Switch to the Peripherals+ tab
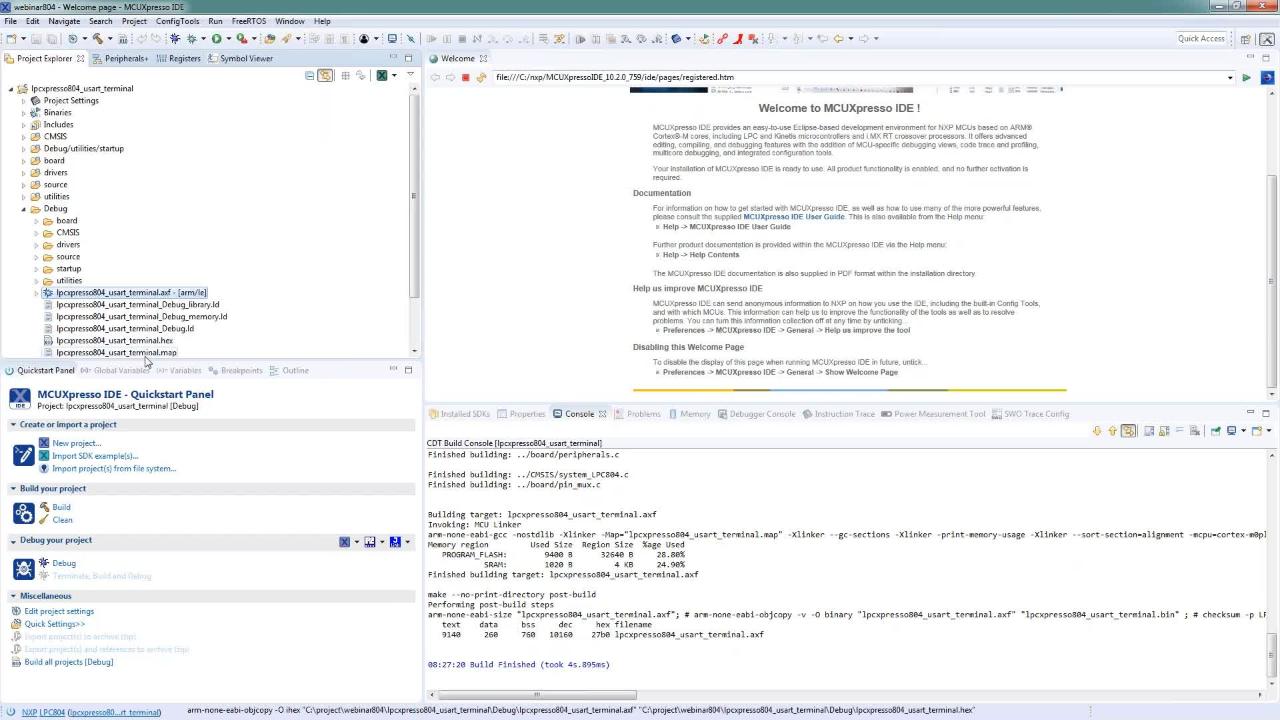This screenshot has width=1280, height=720. point(126,58)
